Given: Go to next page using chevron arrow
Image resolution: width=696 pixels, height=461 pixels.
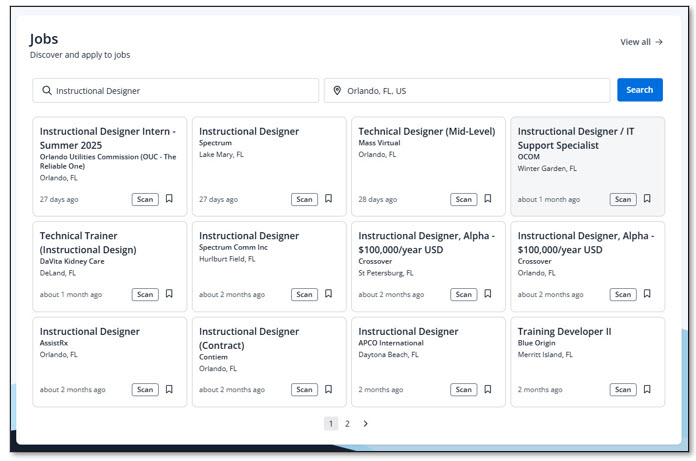Looking at the screenshot, I should point(365,424).
